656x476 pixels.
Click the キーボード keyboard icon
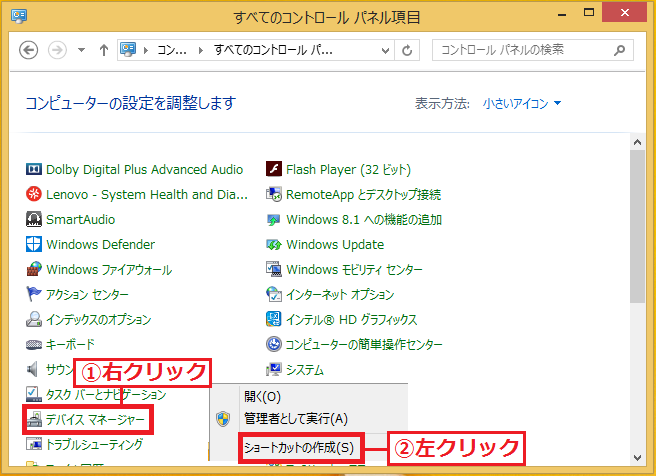33,345
